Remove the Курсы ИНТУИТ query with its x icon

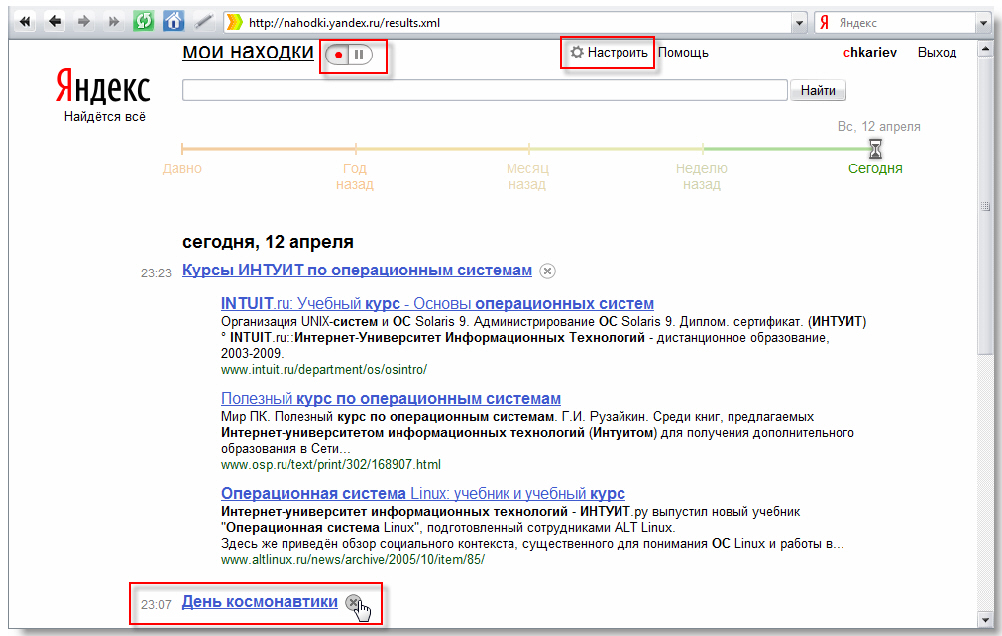coord(547,271)
